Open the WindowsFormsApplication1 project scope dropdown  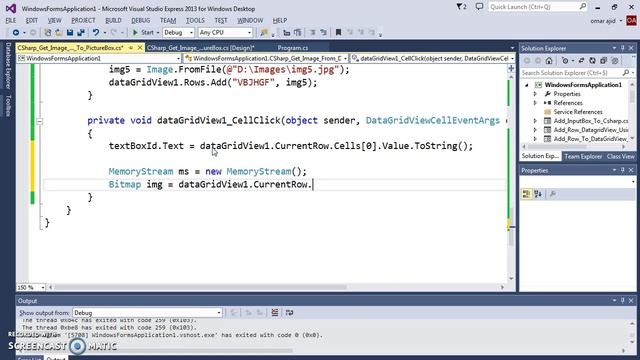tap(99, 58)
